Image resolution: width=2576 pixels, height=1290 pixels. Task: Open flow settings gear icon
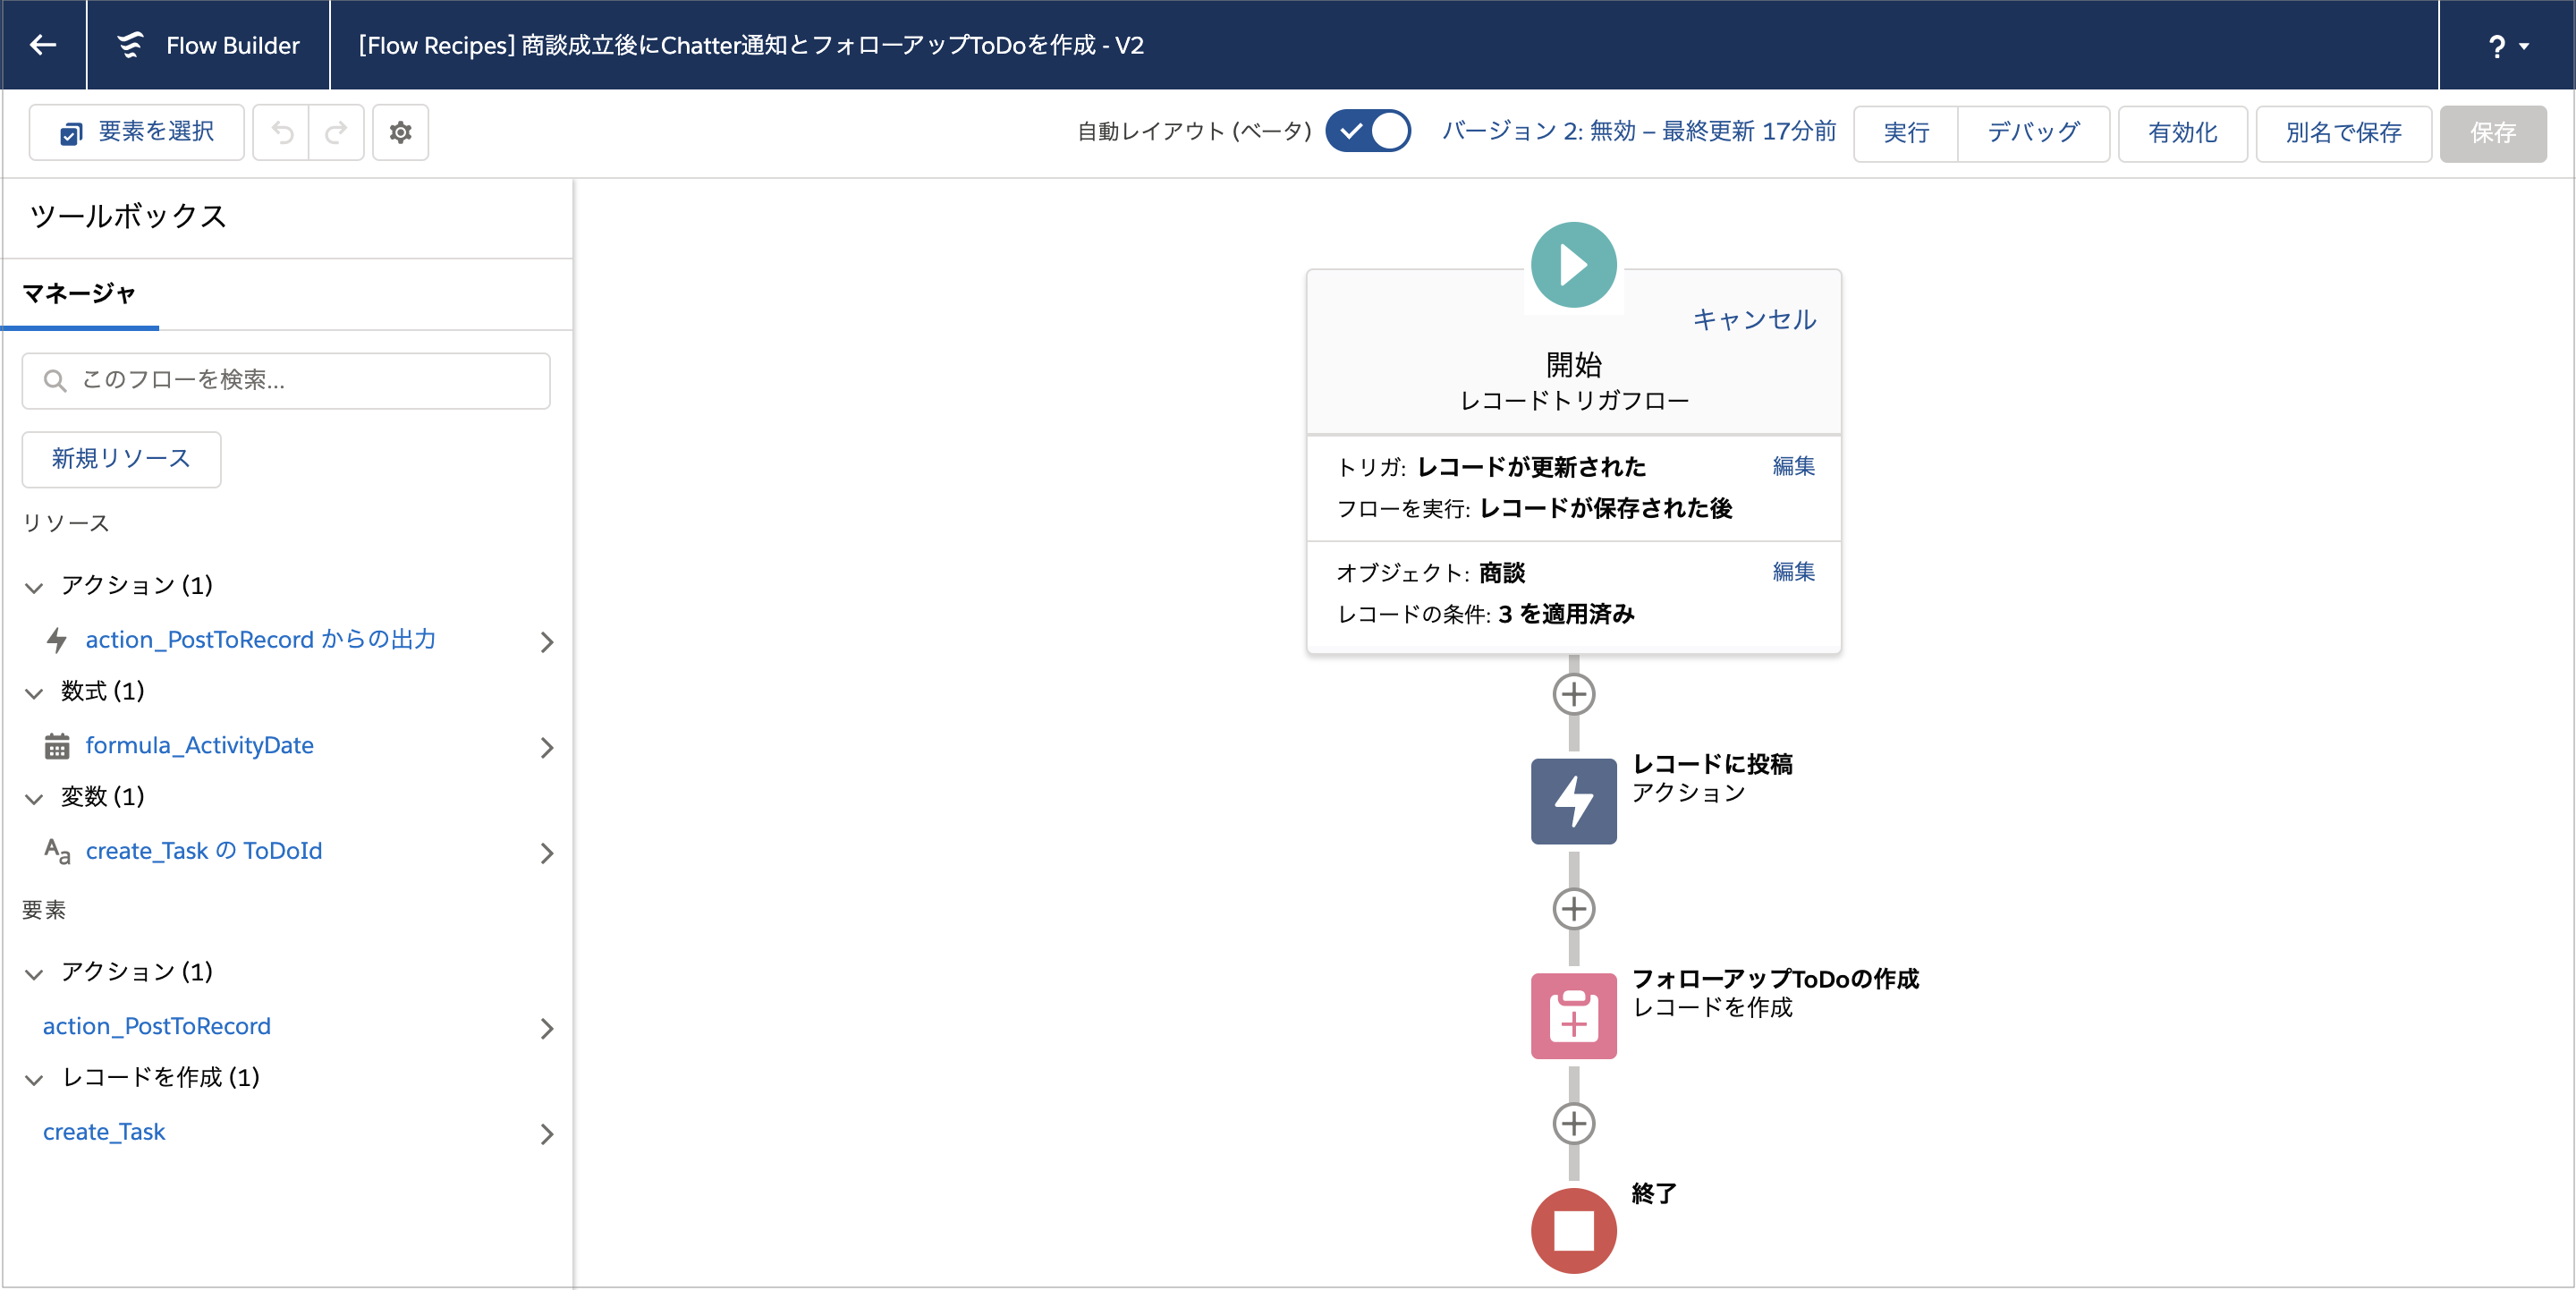400,132
